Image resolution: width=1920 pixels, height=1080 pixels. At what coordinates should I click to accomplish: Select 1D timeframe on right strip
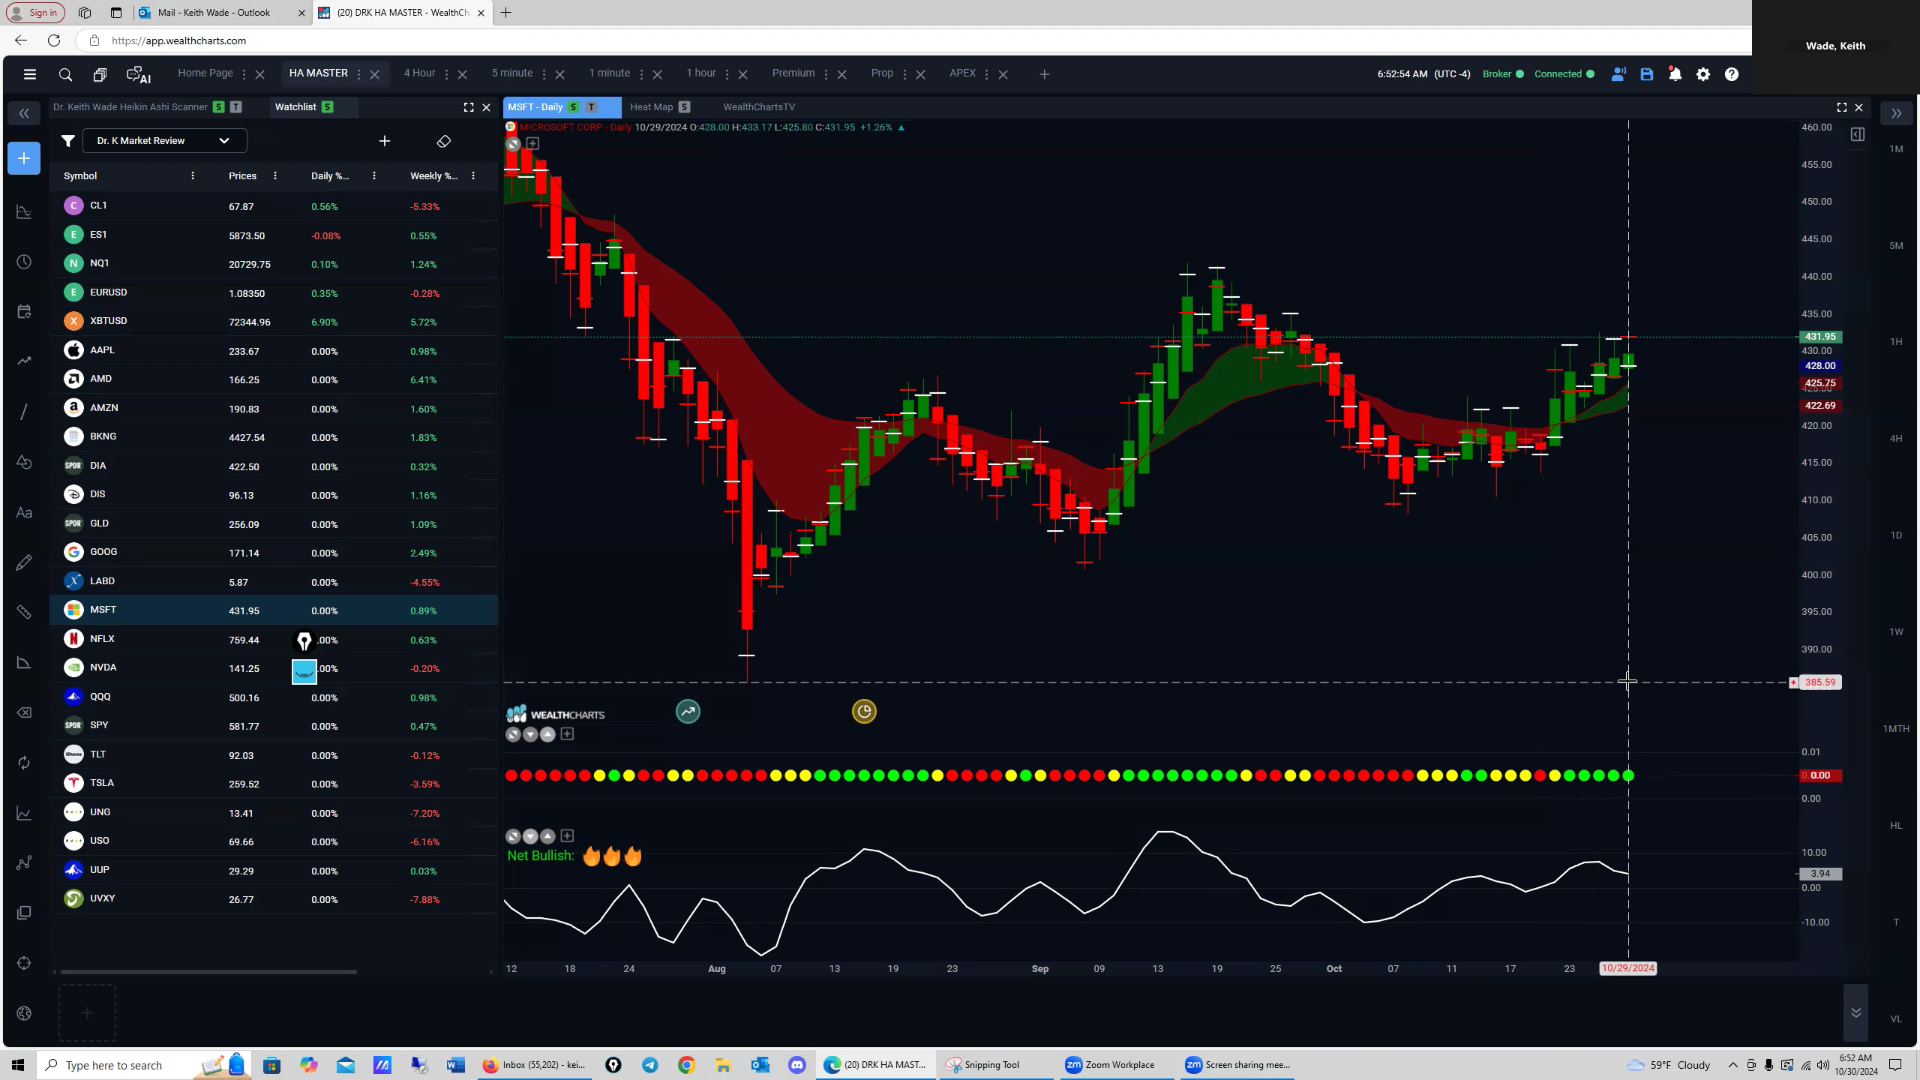tap(1896, 536)
